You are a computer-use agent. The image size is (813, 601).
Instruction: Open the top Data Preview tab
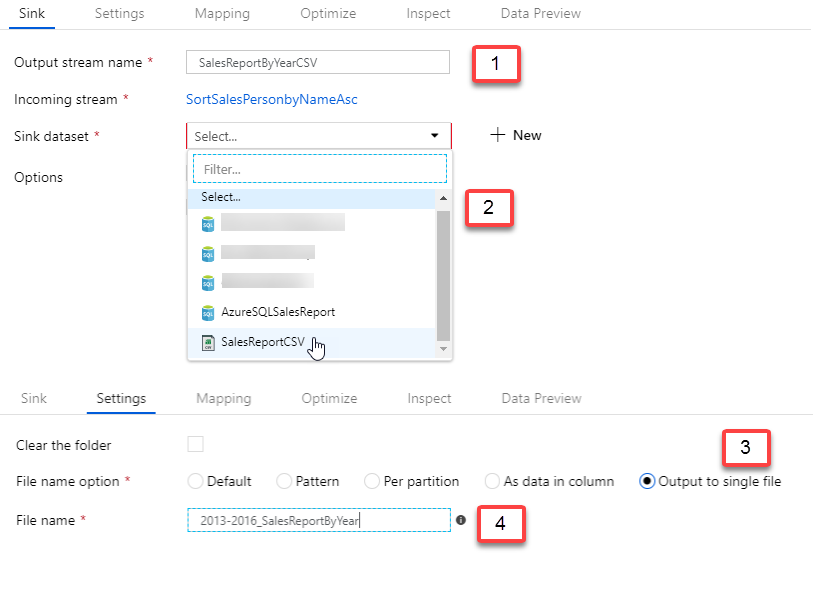click(541, 13)
